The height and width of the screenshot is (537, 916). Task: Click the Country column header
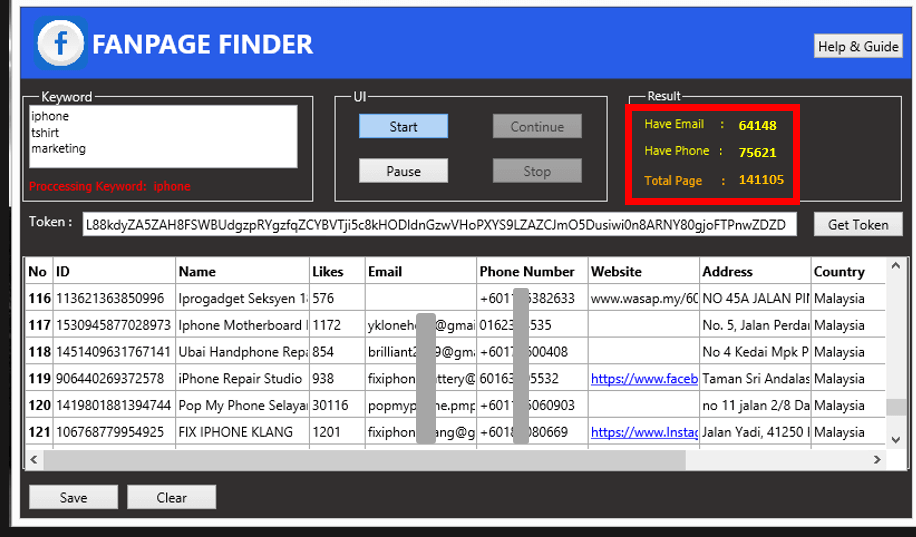[848, 272]
